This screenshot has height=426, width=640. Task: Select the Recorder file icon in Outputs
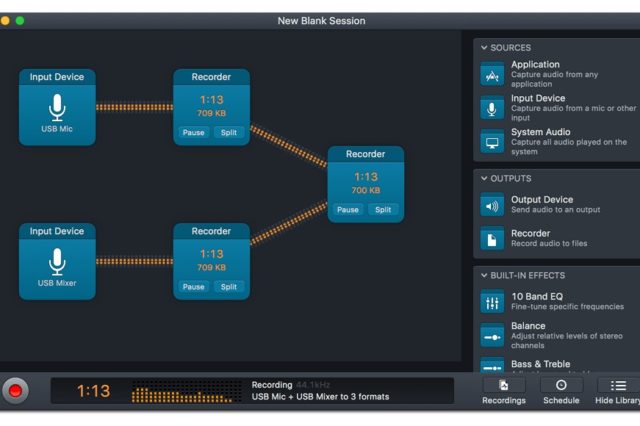pyautogui.click(x=492, y=238)
